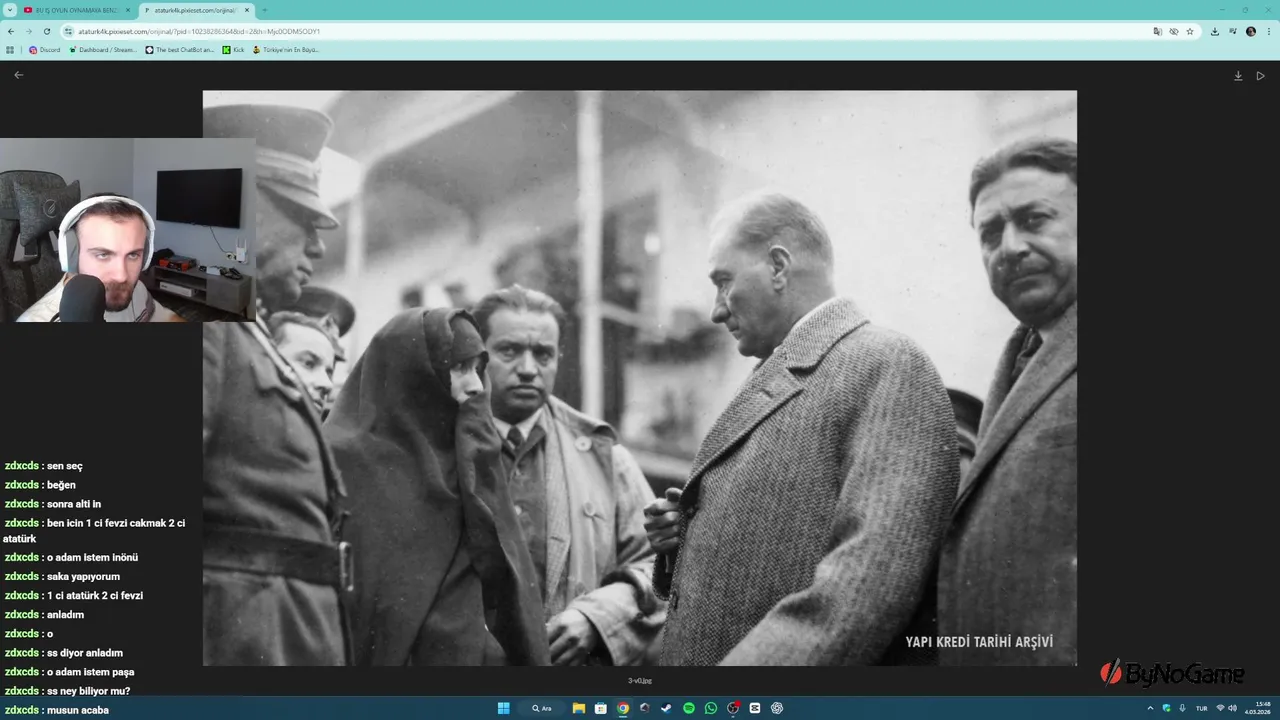Go back in the browser
Viewport: 1280px width, 720px height.
[x=11, y=31]
